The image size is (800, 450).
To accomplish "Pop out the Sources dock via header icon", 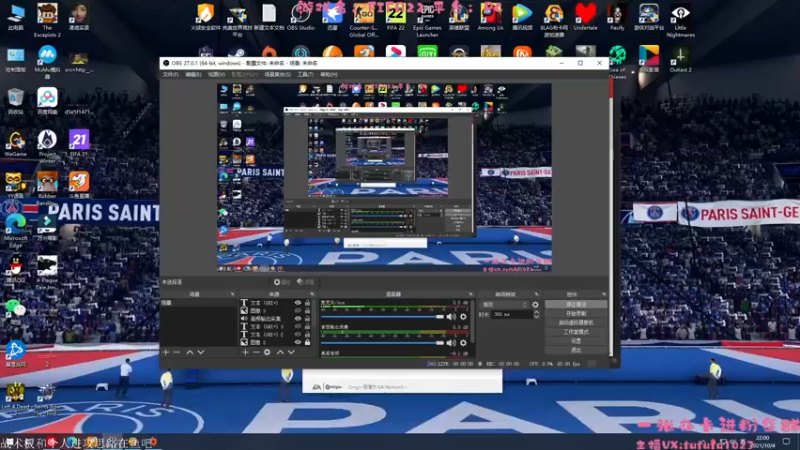I will pyautogui.click(x=312, y=294).
